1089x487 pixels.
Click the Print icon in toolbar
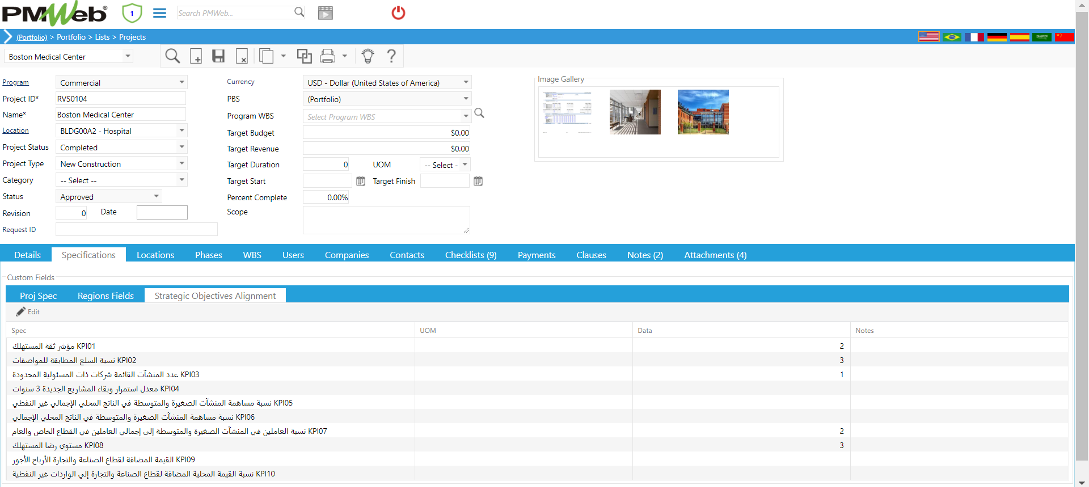(x=327, y=56)
